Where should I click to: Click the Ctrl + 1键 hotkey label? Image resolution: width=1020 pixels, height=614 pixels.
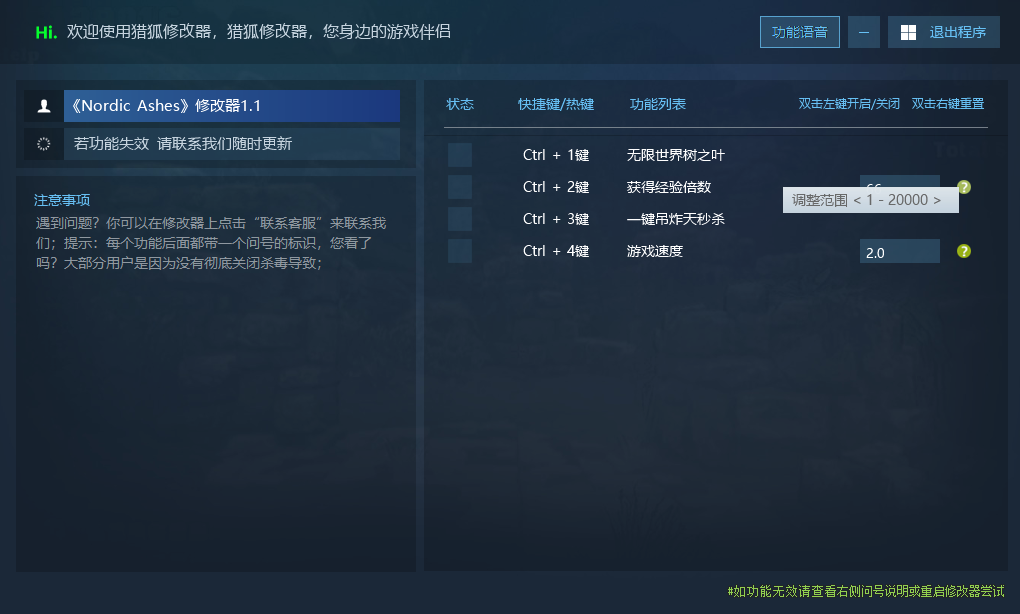pyautogui.click(x=556, y=155)
